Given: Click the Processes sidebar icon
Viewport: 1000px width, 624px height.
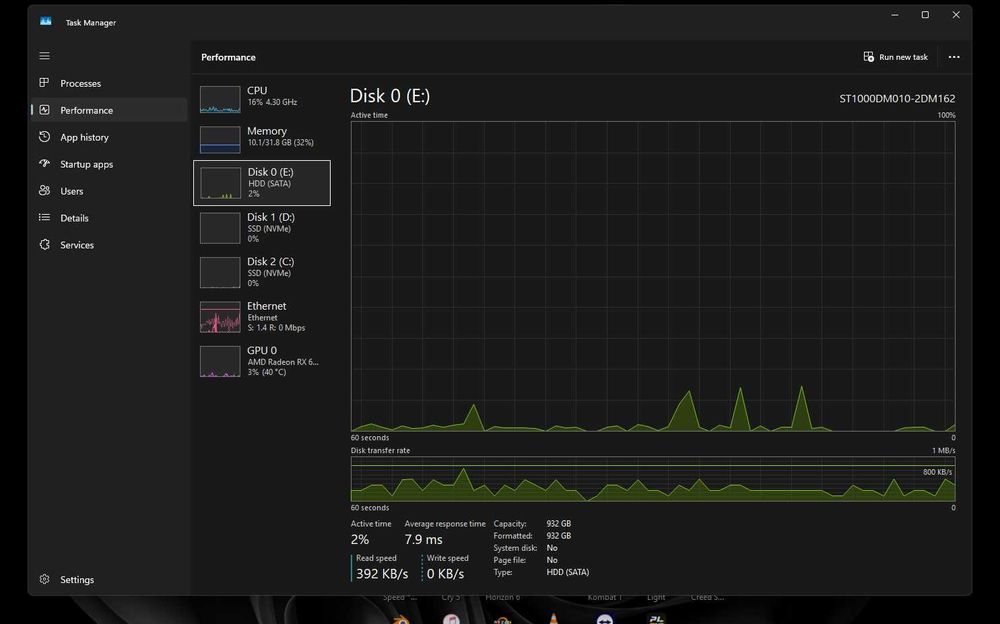Looking at the screenshot, I should (44, 83).
